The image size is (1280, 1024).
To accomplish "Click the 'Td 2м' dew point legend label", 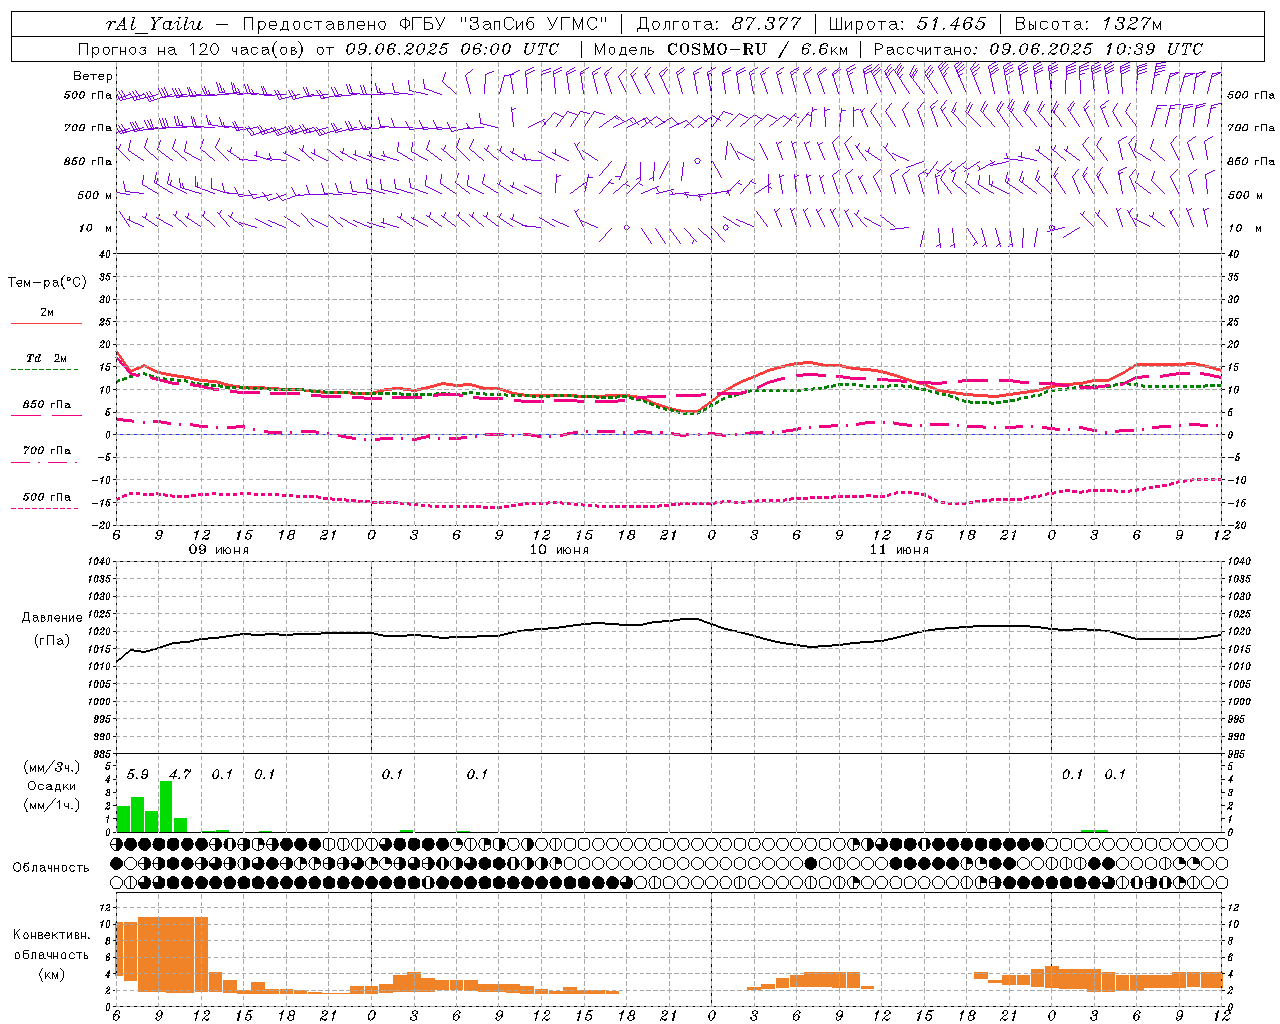I will 47,358.
